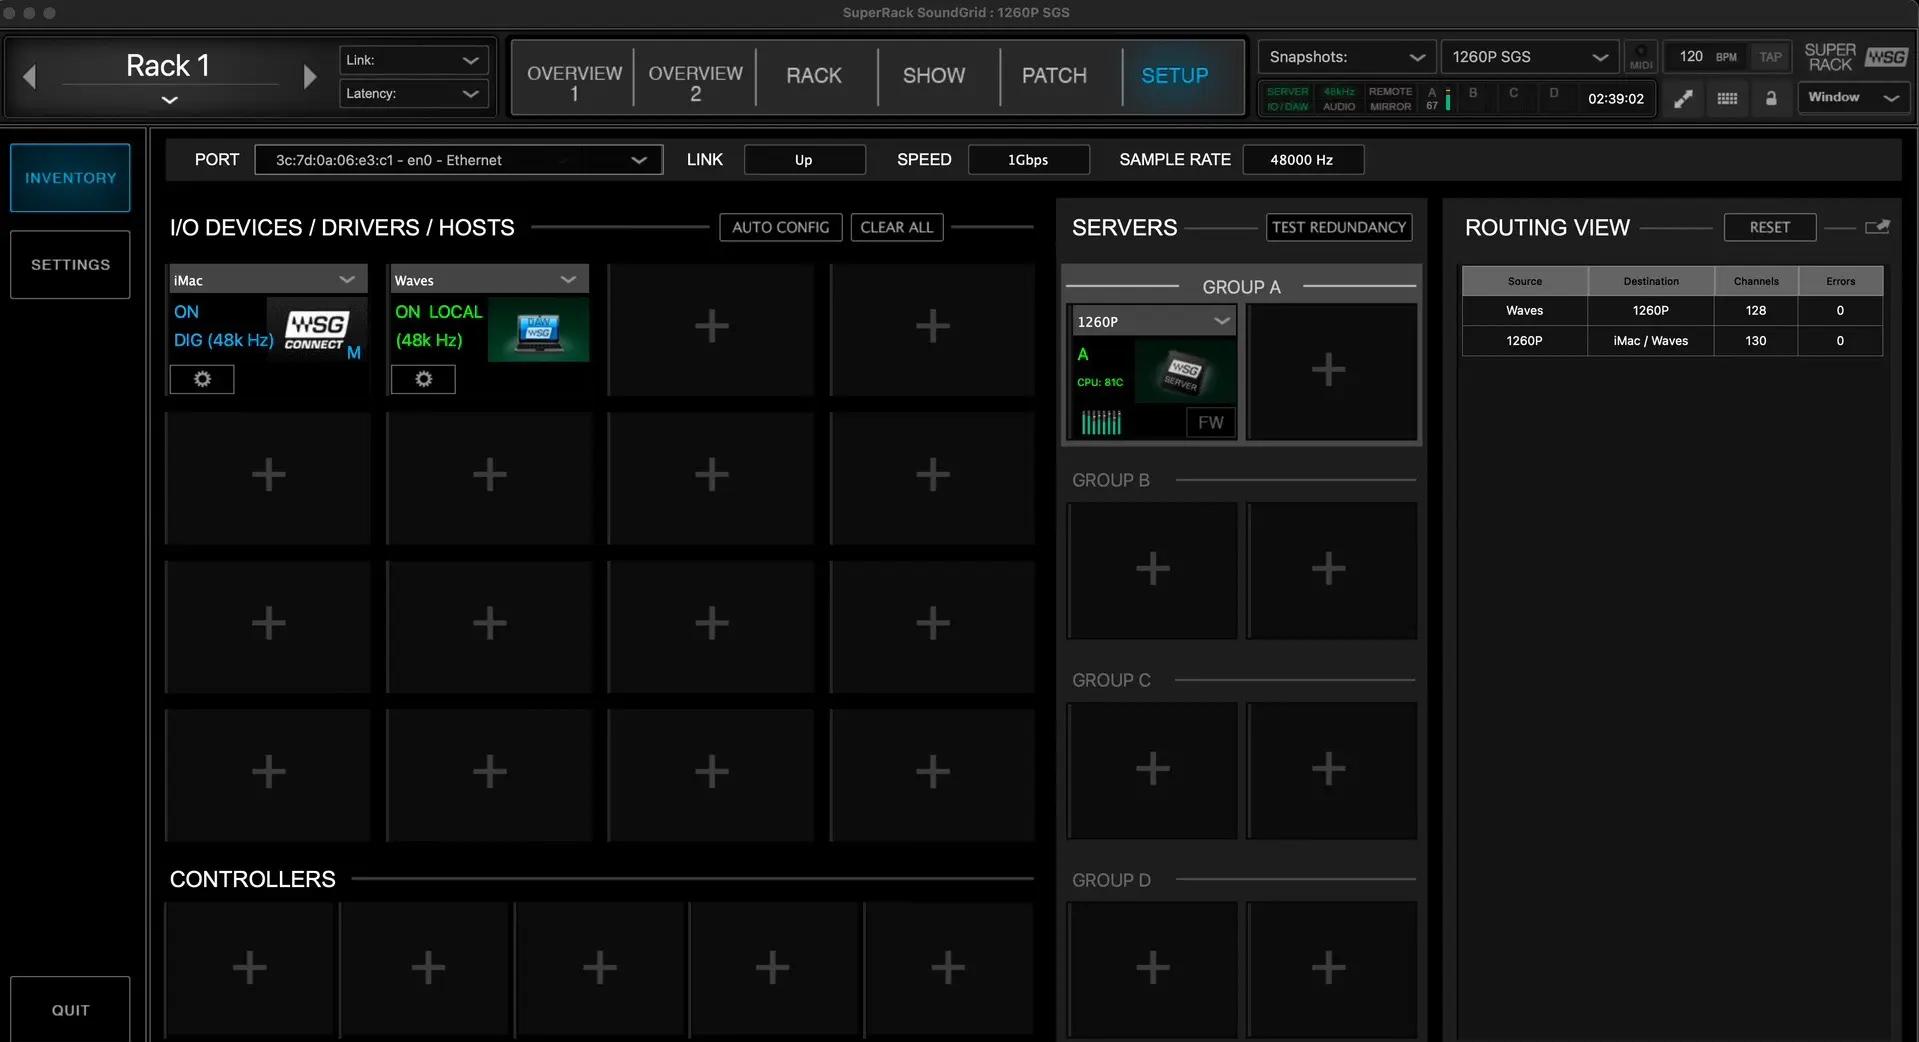
Task: Switch to the Overview 1 tab
Action: [574, 77]
